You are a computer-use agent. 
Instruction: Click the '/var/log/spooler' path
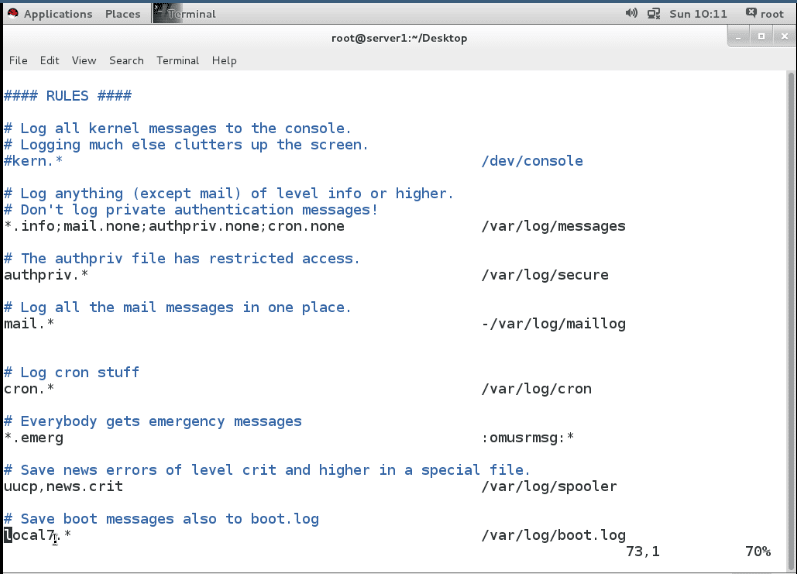tap(549, 487)
